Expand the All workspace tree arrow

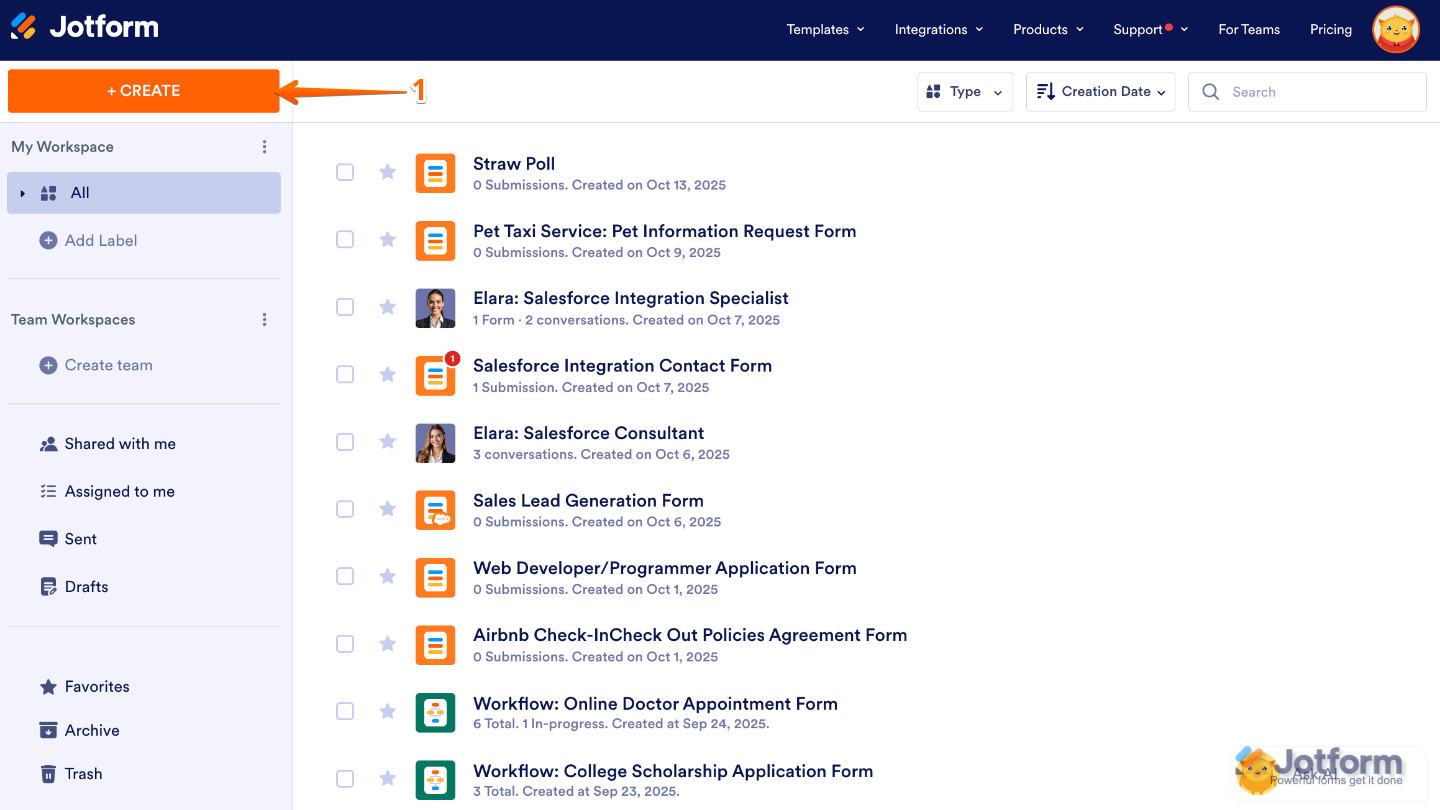click(23, 193)
